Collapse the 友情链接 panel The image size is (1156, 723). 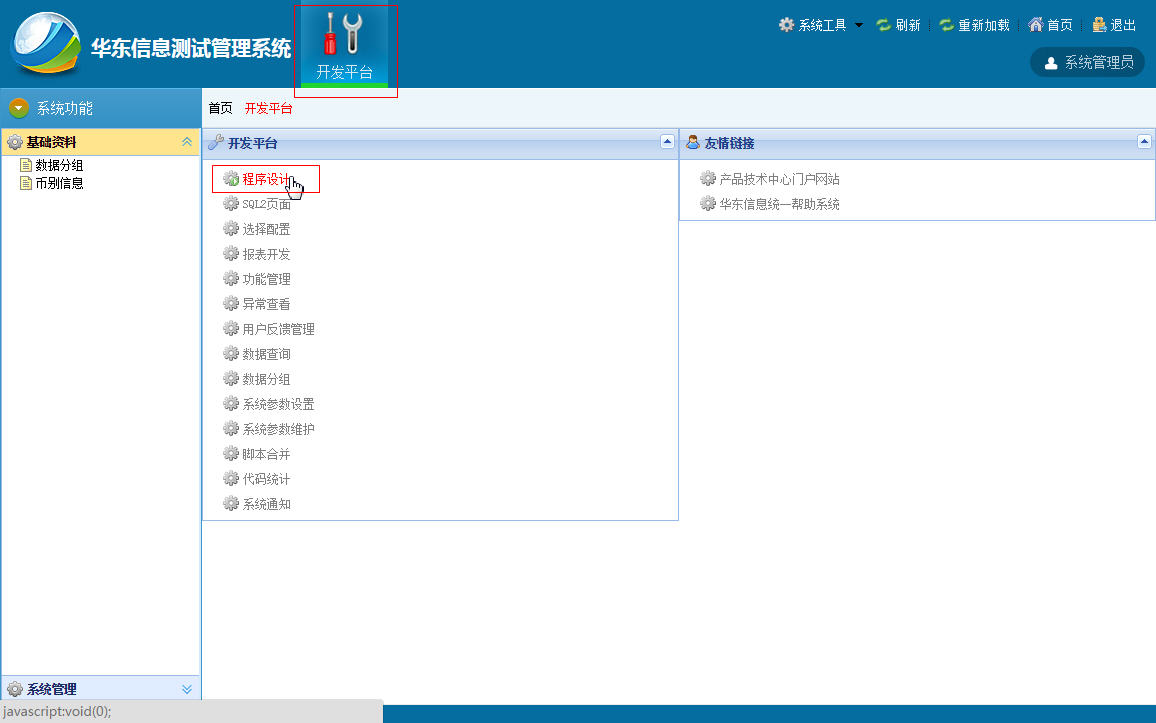[x=1144, y=142]
